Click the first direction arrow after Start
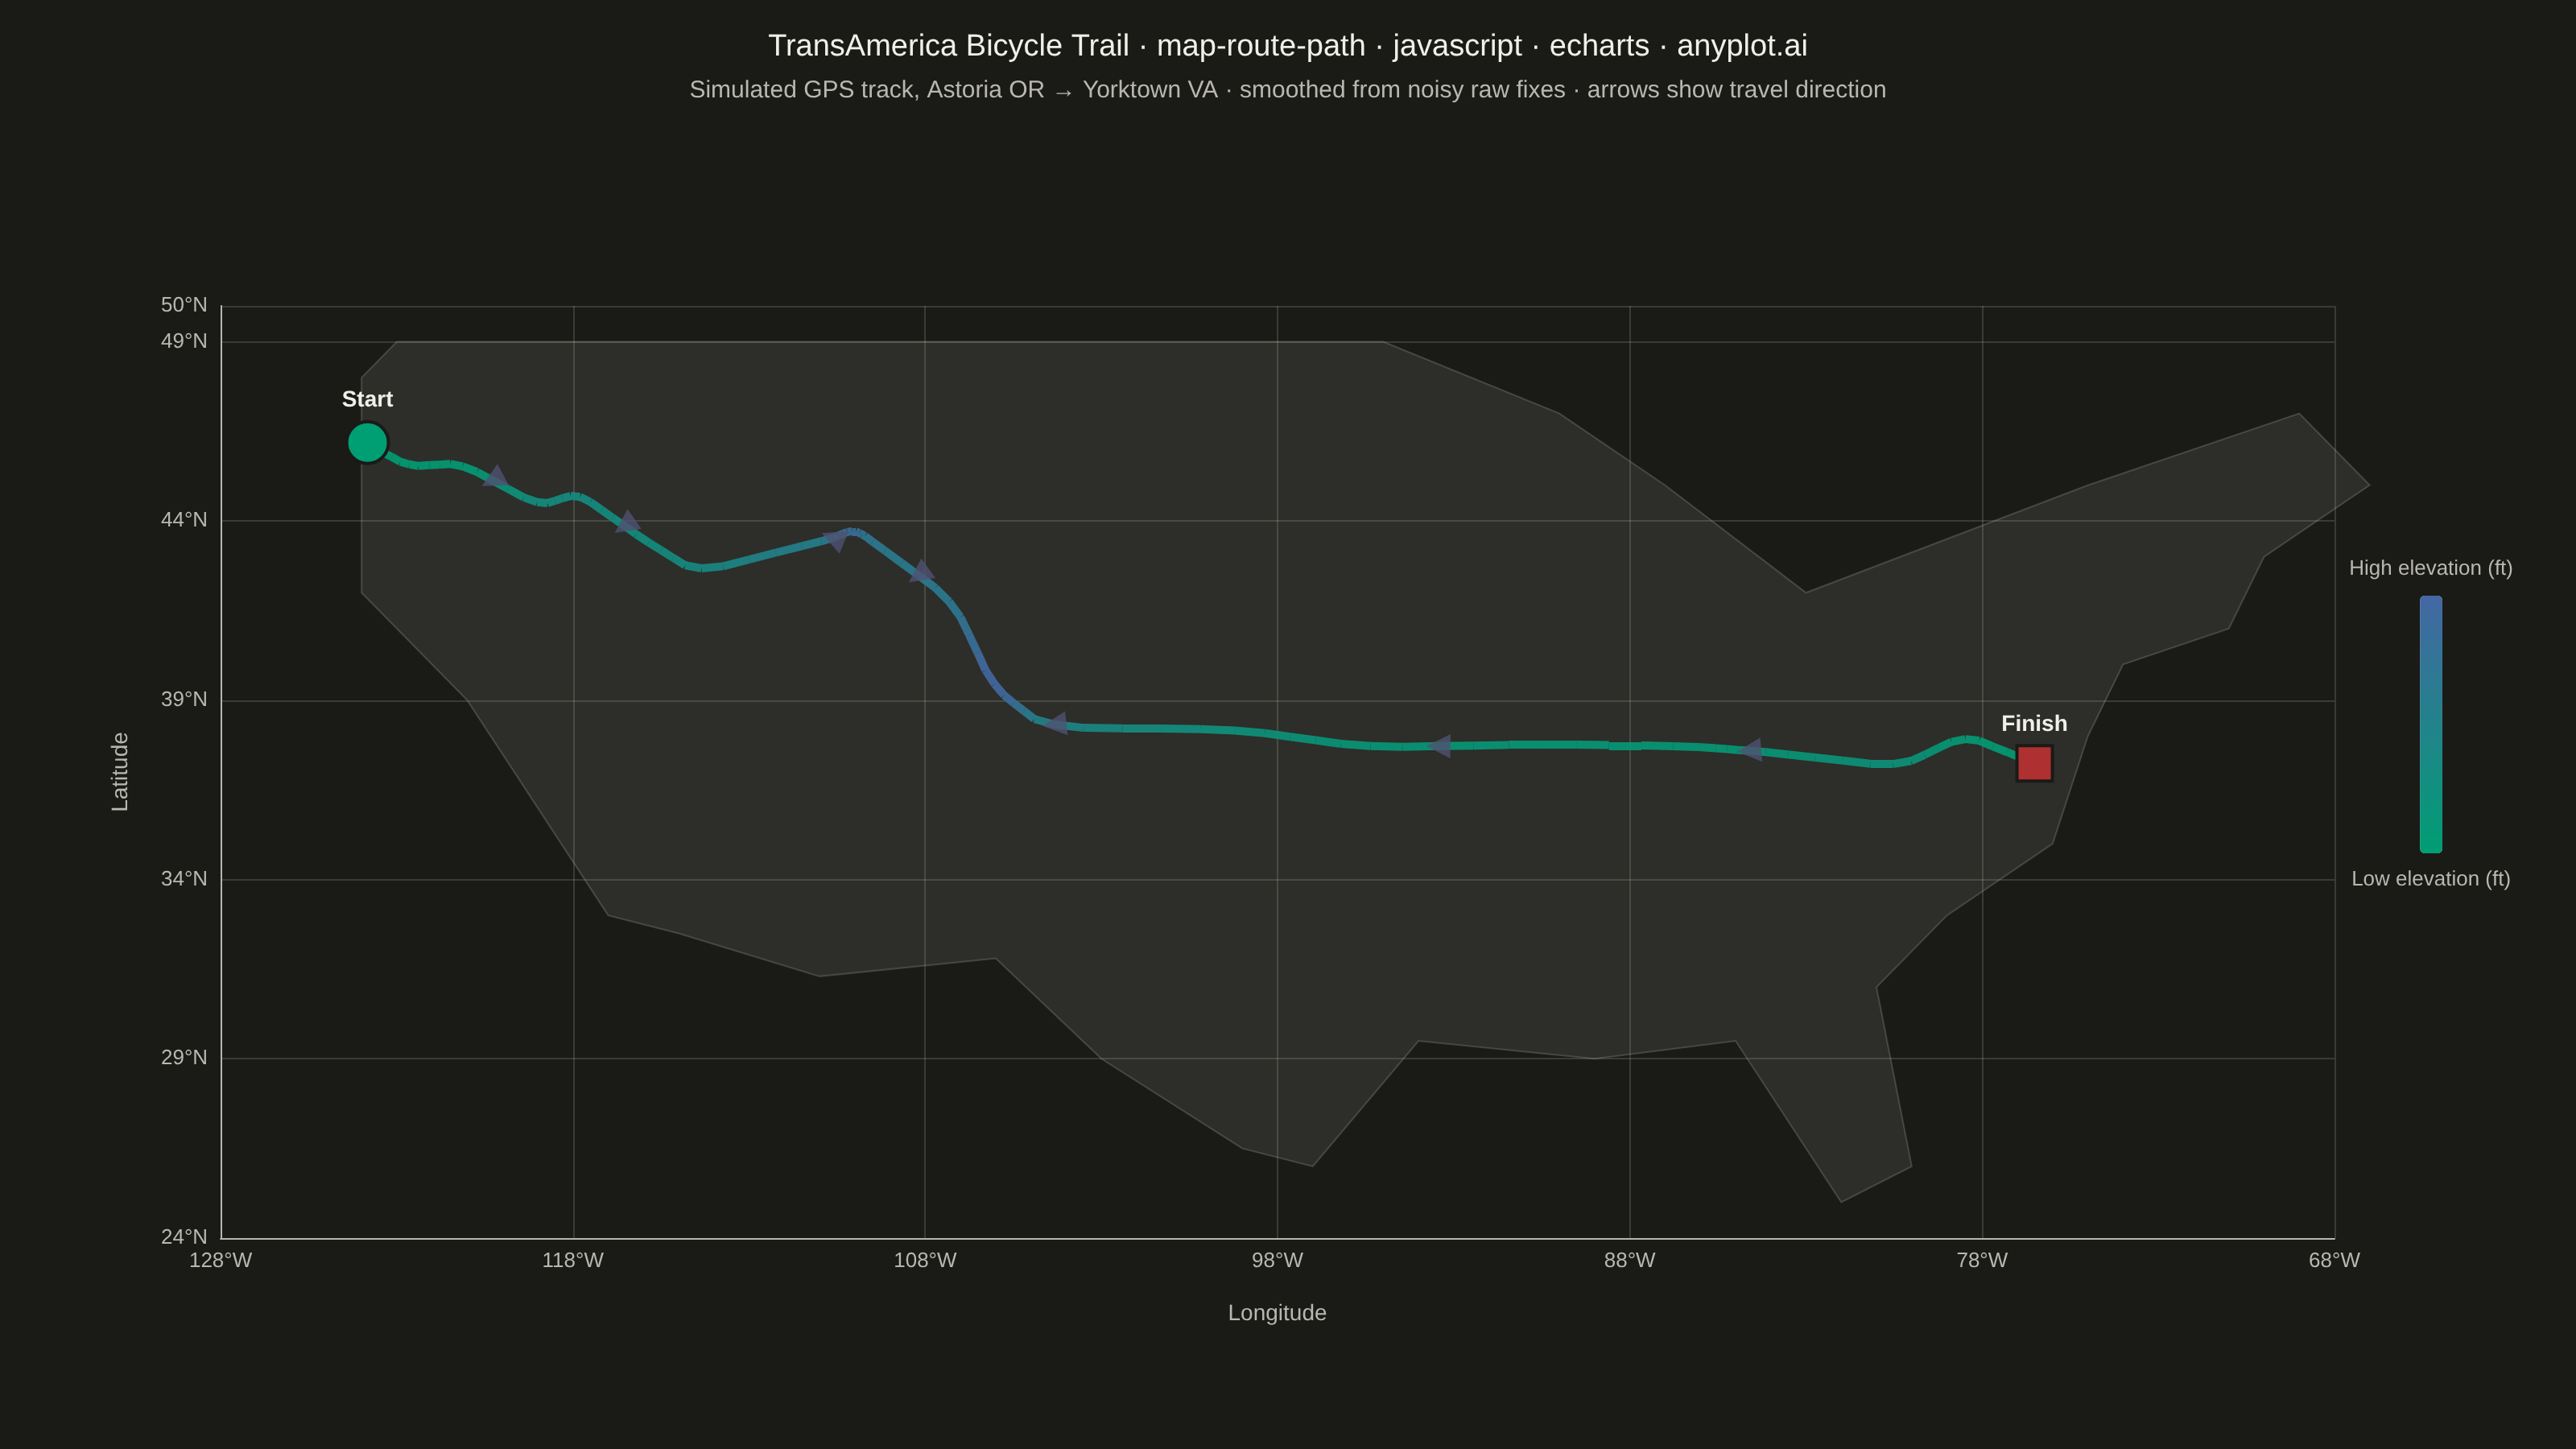This screenshot has height=1449, width=2576. tap(495, 477)
